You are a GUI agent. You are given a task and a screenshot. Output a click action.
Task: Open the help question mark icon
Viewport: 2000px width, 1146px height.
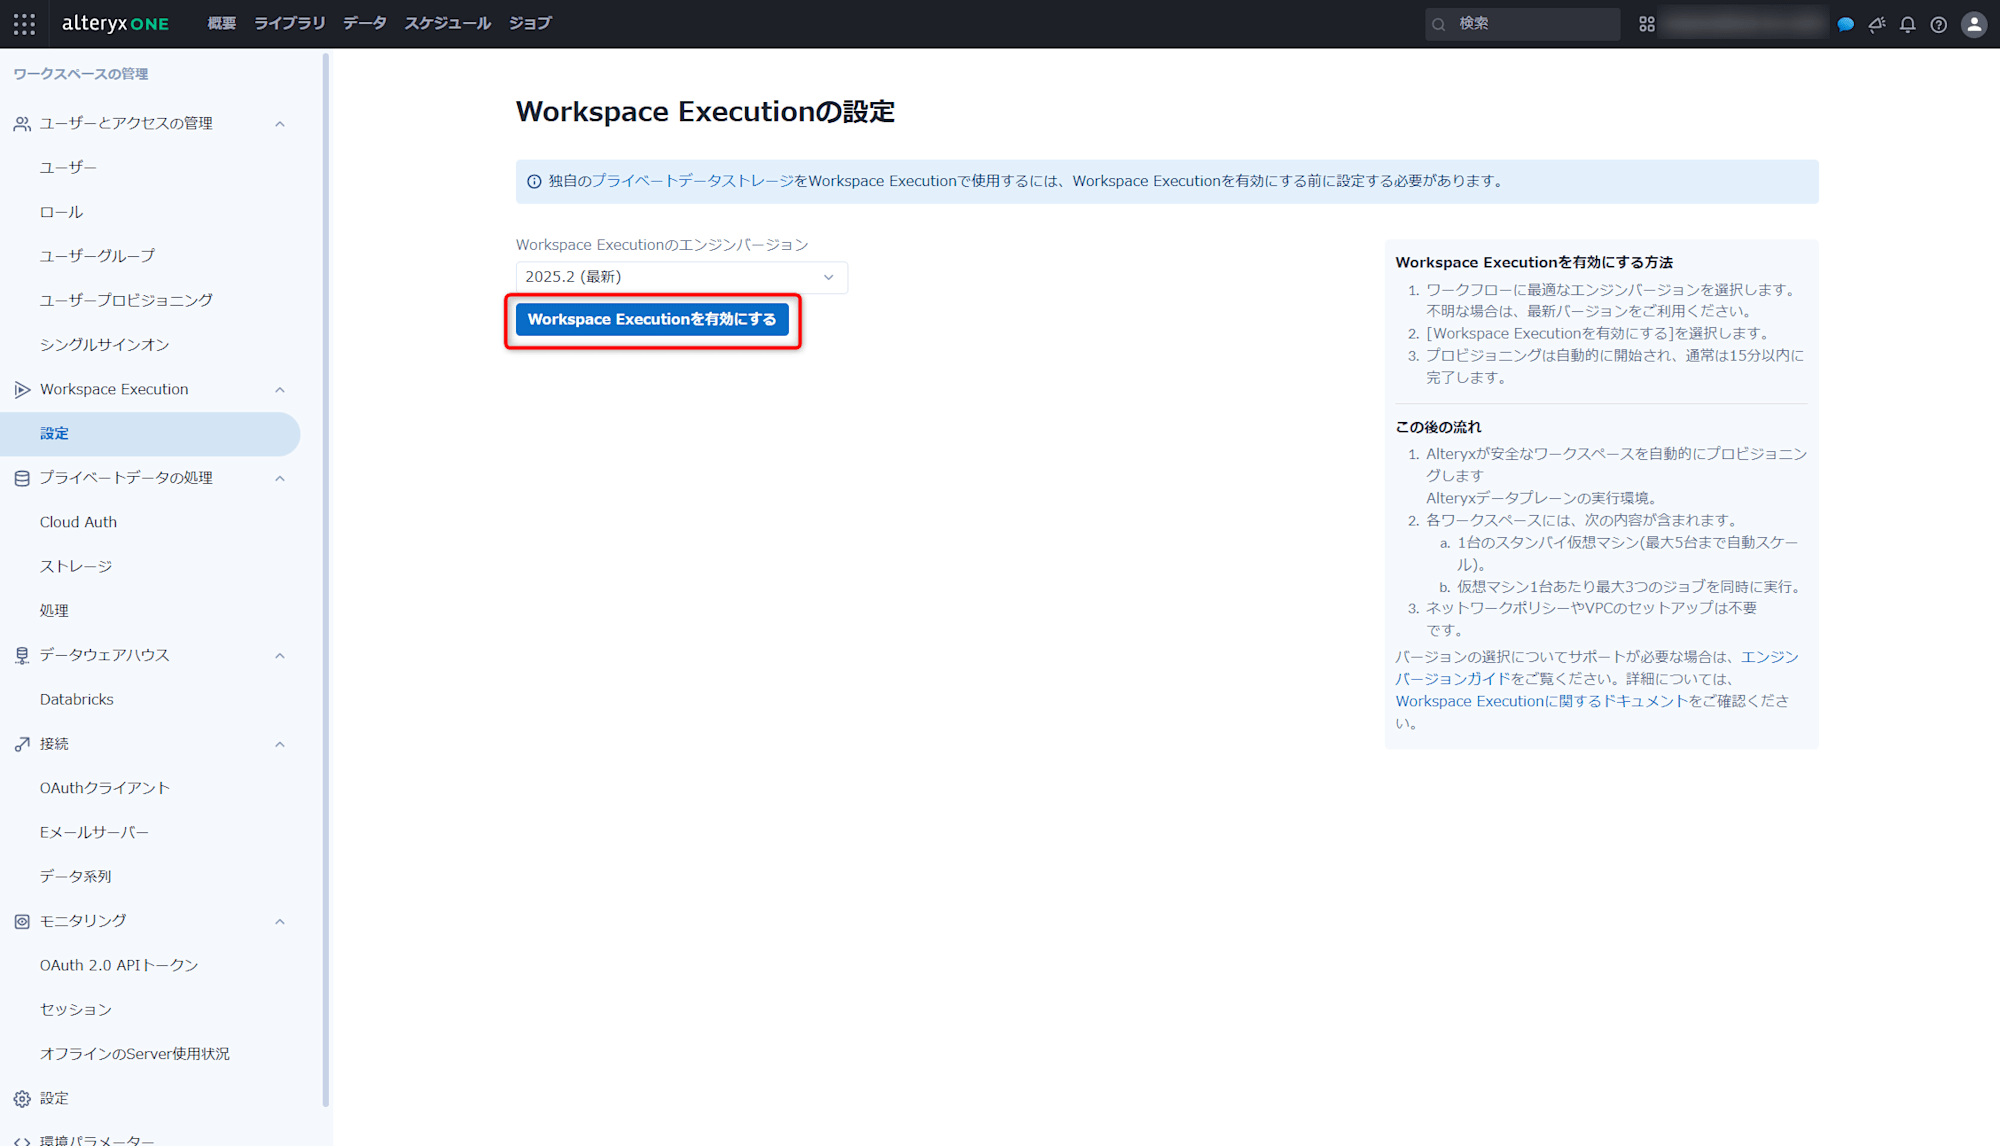[1939, 24]
